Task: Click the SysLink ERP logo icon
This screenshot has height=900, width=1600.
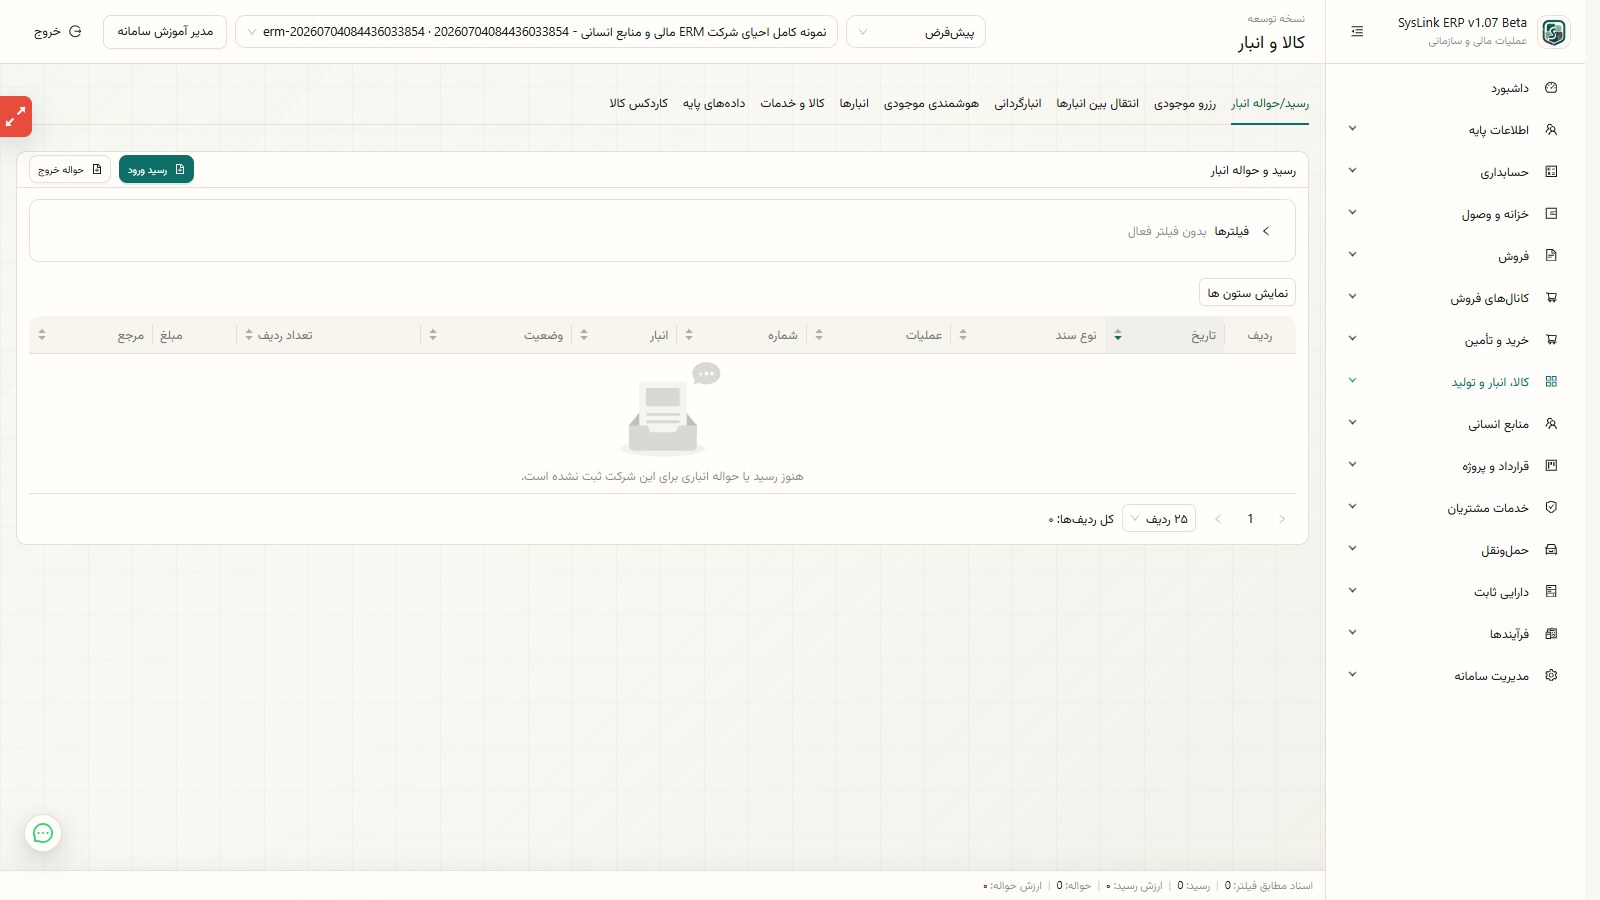Action: 1553,32
